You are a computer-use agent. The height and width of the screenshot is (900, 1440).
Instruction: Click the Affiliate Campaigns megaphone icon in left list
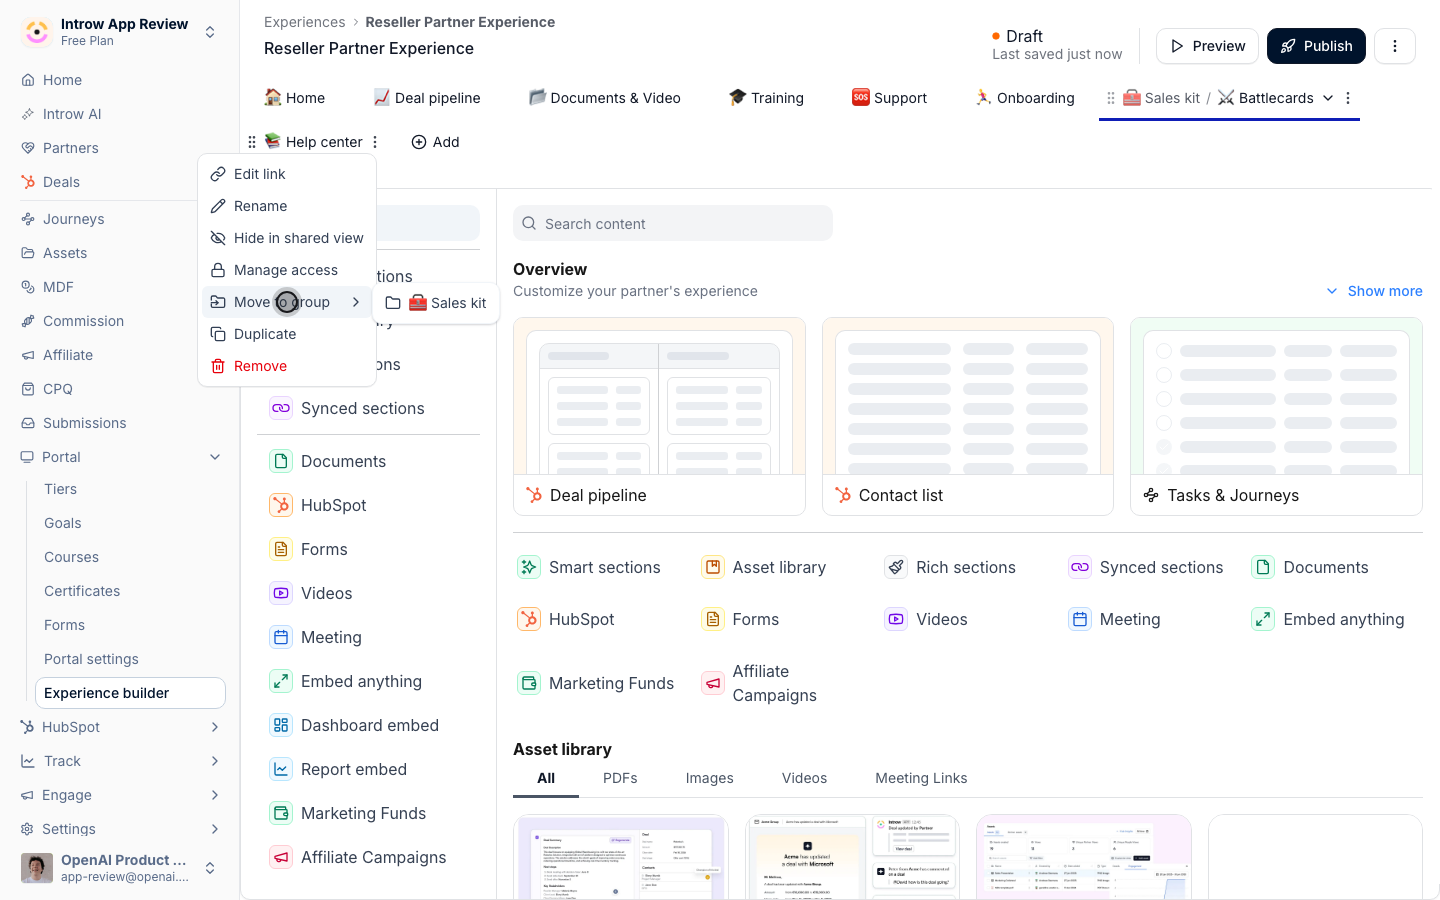[281, 857]
